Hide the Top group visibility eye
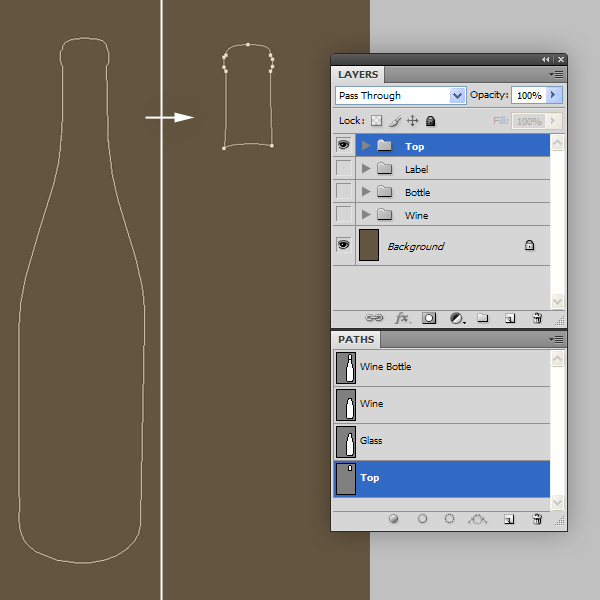 tap(343, 145)
